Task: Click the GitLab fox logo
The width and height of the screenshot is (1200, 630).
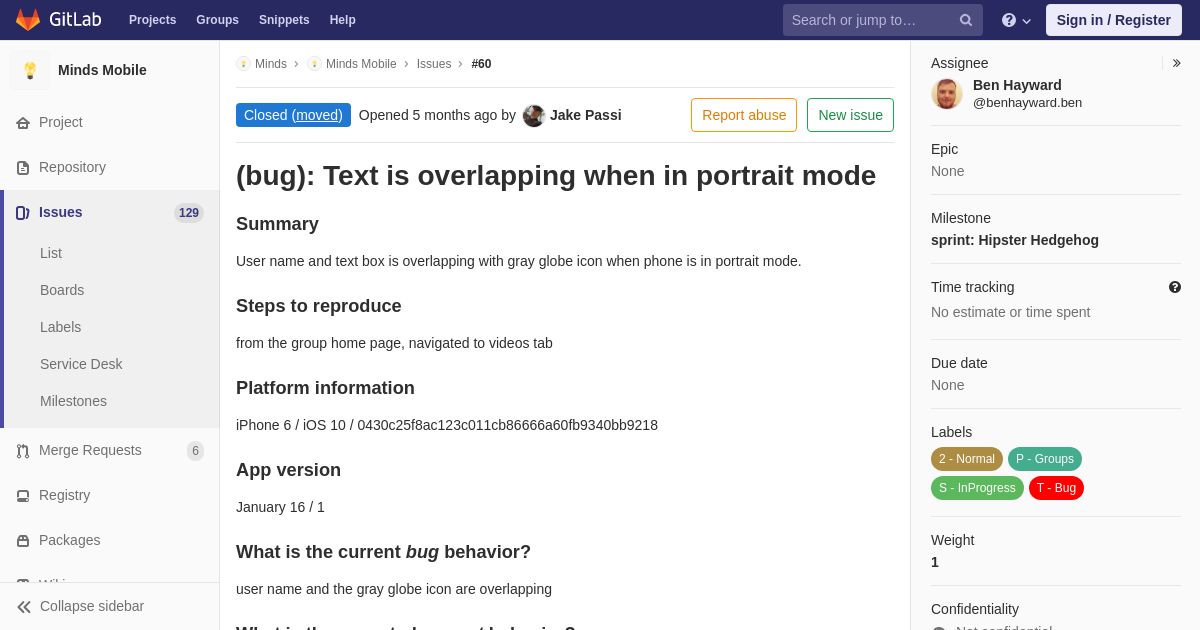Action: [x=28, y=20]
